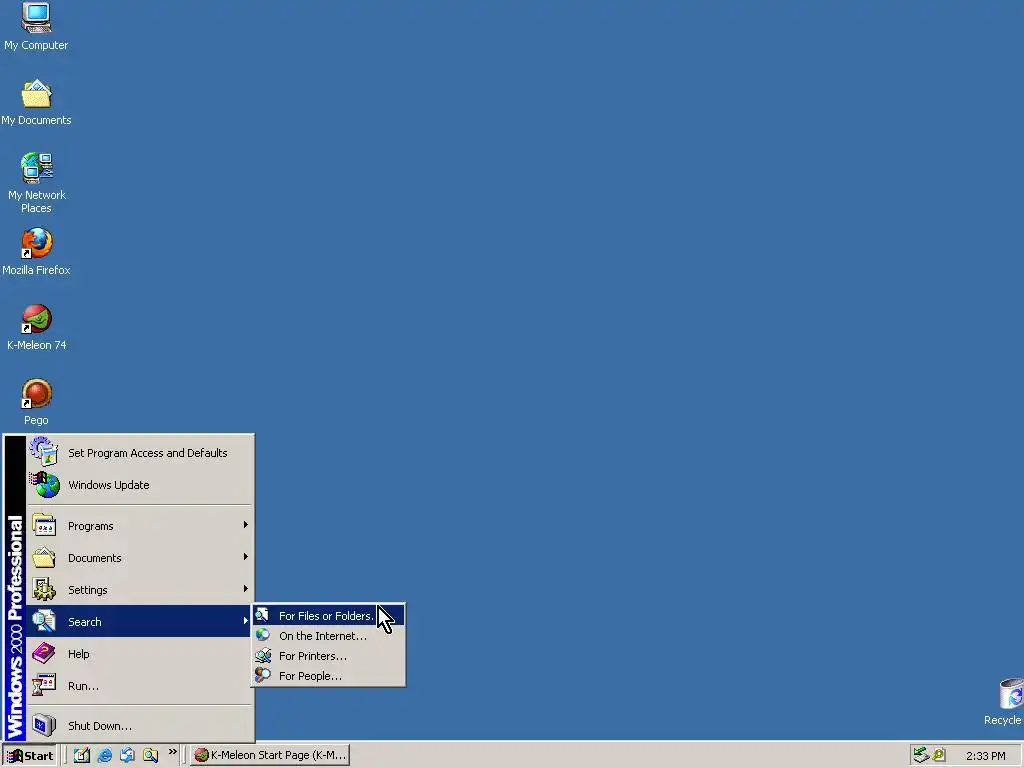Select the K-Meleon 74 desktop shortcut
This screenshot has height=768, width=1024.
coord(36,327)
